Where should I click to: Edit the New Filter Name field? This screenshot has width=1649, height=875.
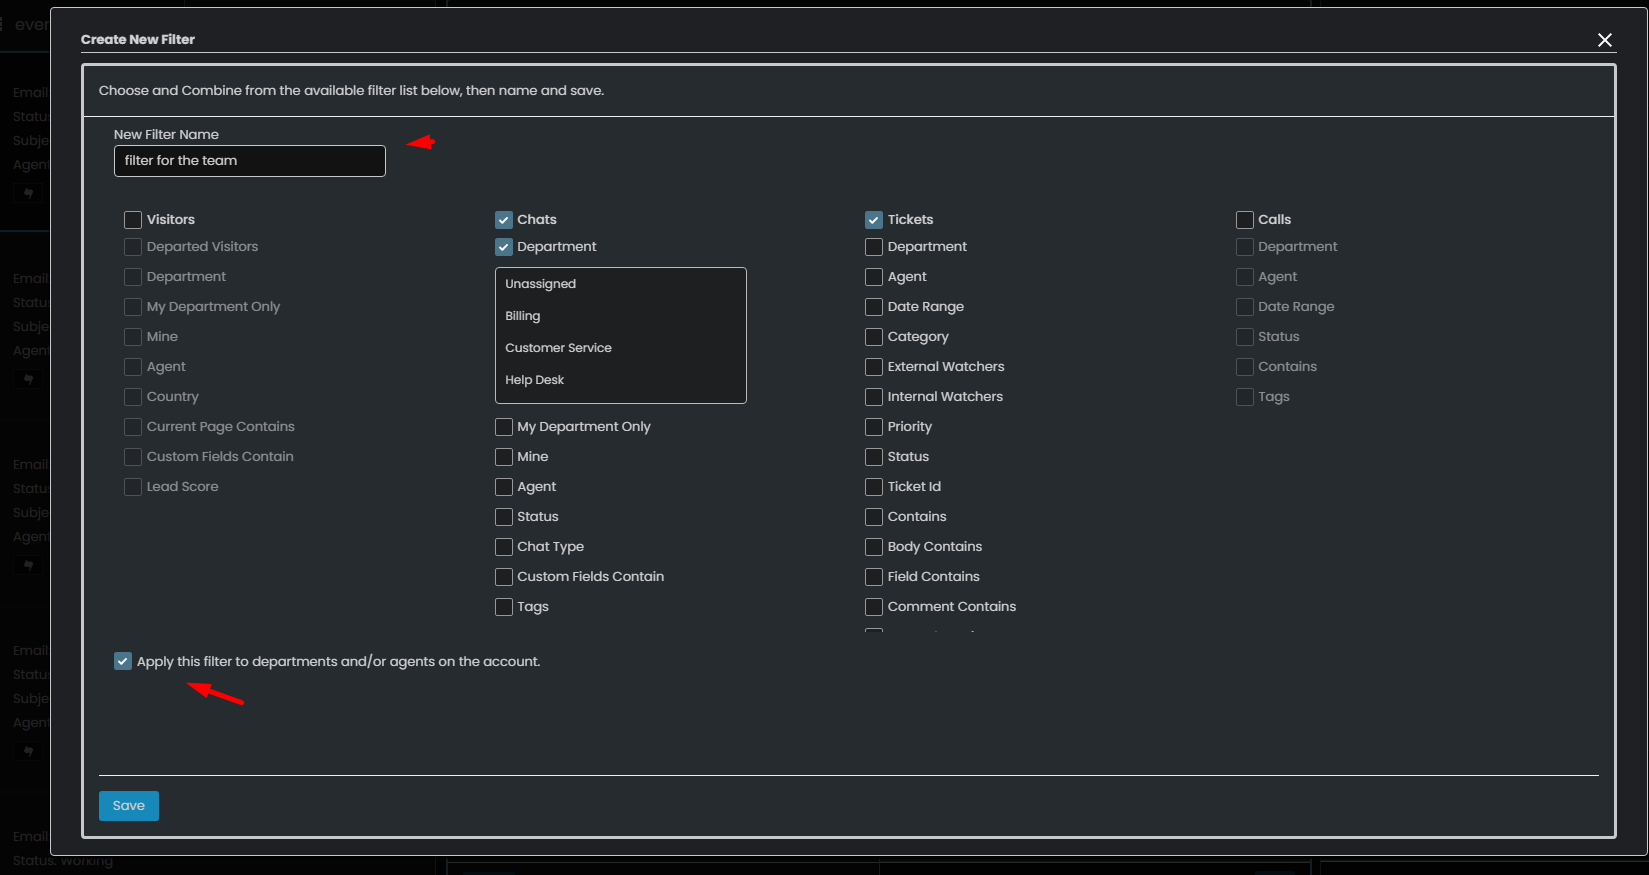pos(249,161)
